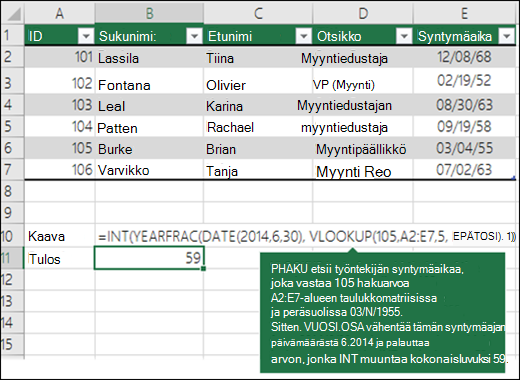Click the Syntymäaika header cell
Viewport: 520px width, 380px height.
point(464,36)
